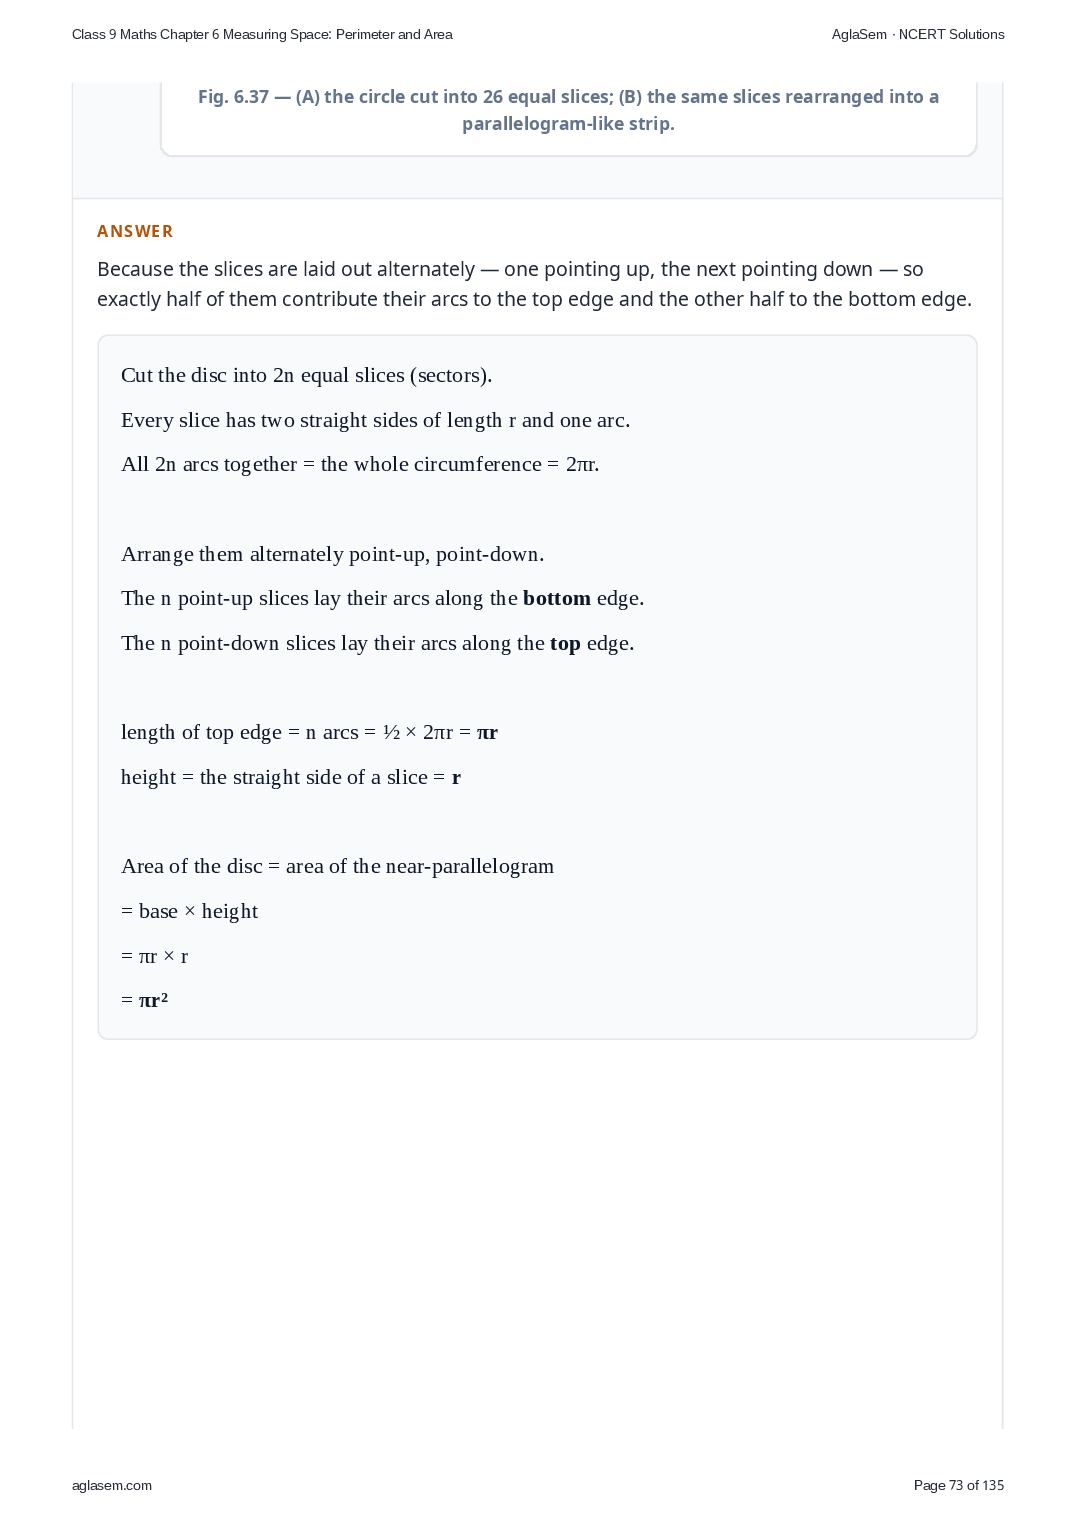Click the 'whole circumference = 2πr' line
Image resolution: width=1076 pixels, height=1522 pixels.
(360, 464)
